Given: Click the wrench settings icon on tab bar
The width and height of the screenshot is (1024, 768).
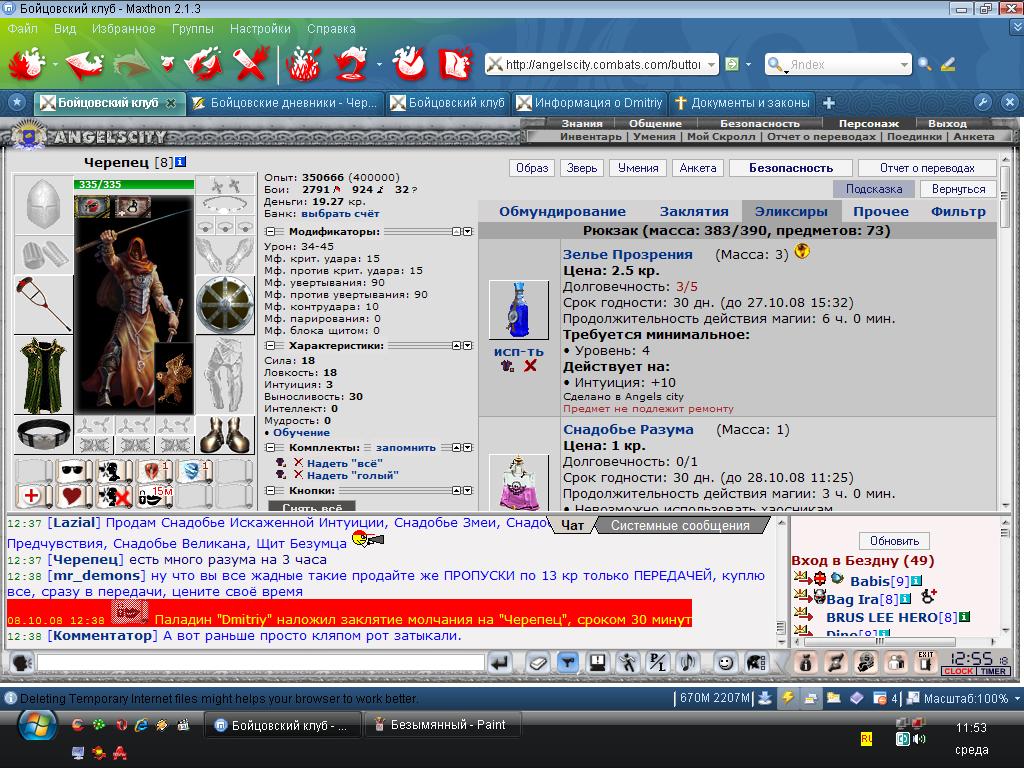Looking at the screenshot, I should point(982,103).
